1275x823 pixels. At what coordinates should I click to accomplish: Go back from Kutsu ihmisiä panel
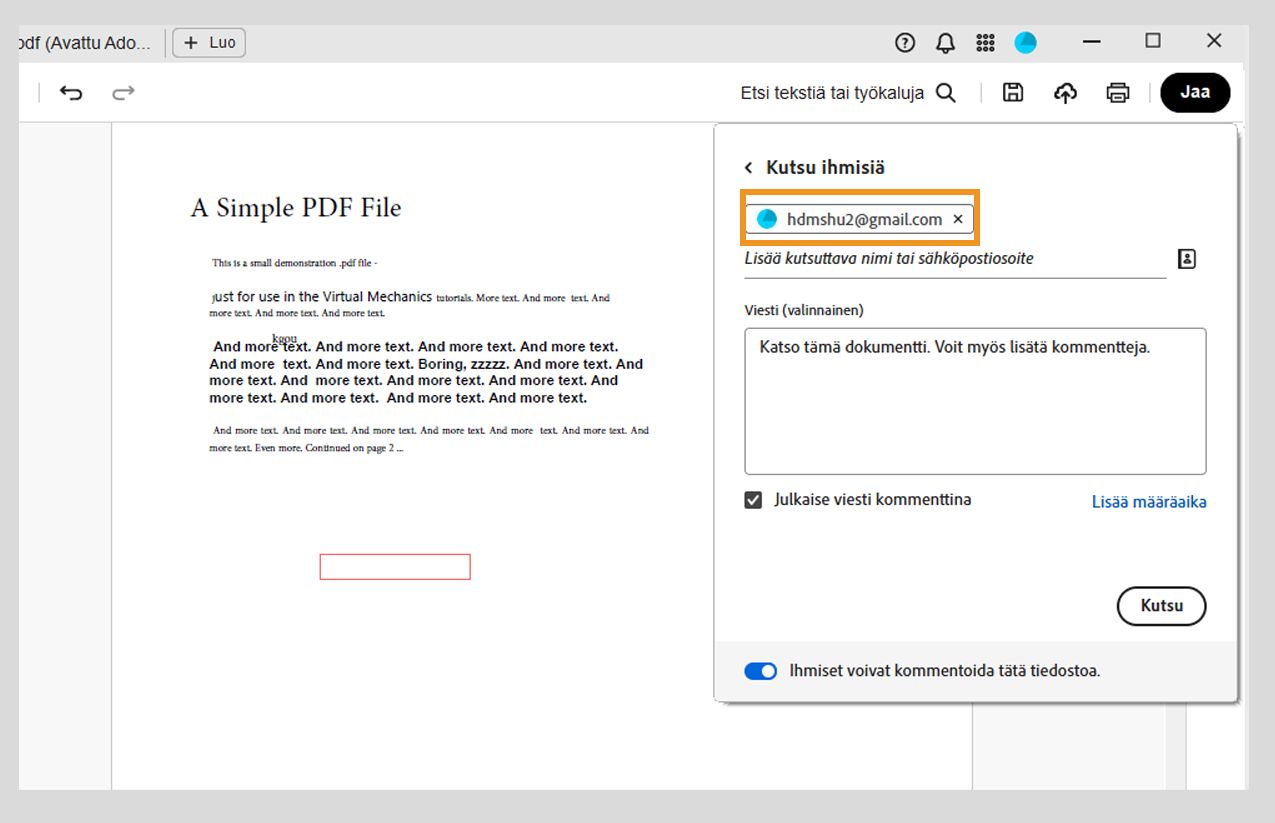coord(746,167)
